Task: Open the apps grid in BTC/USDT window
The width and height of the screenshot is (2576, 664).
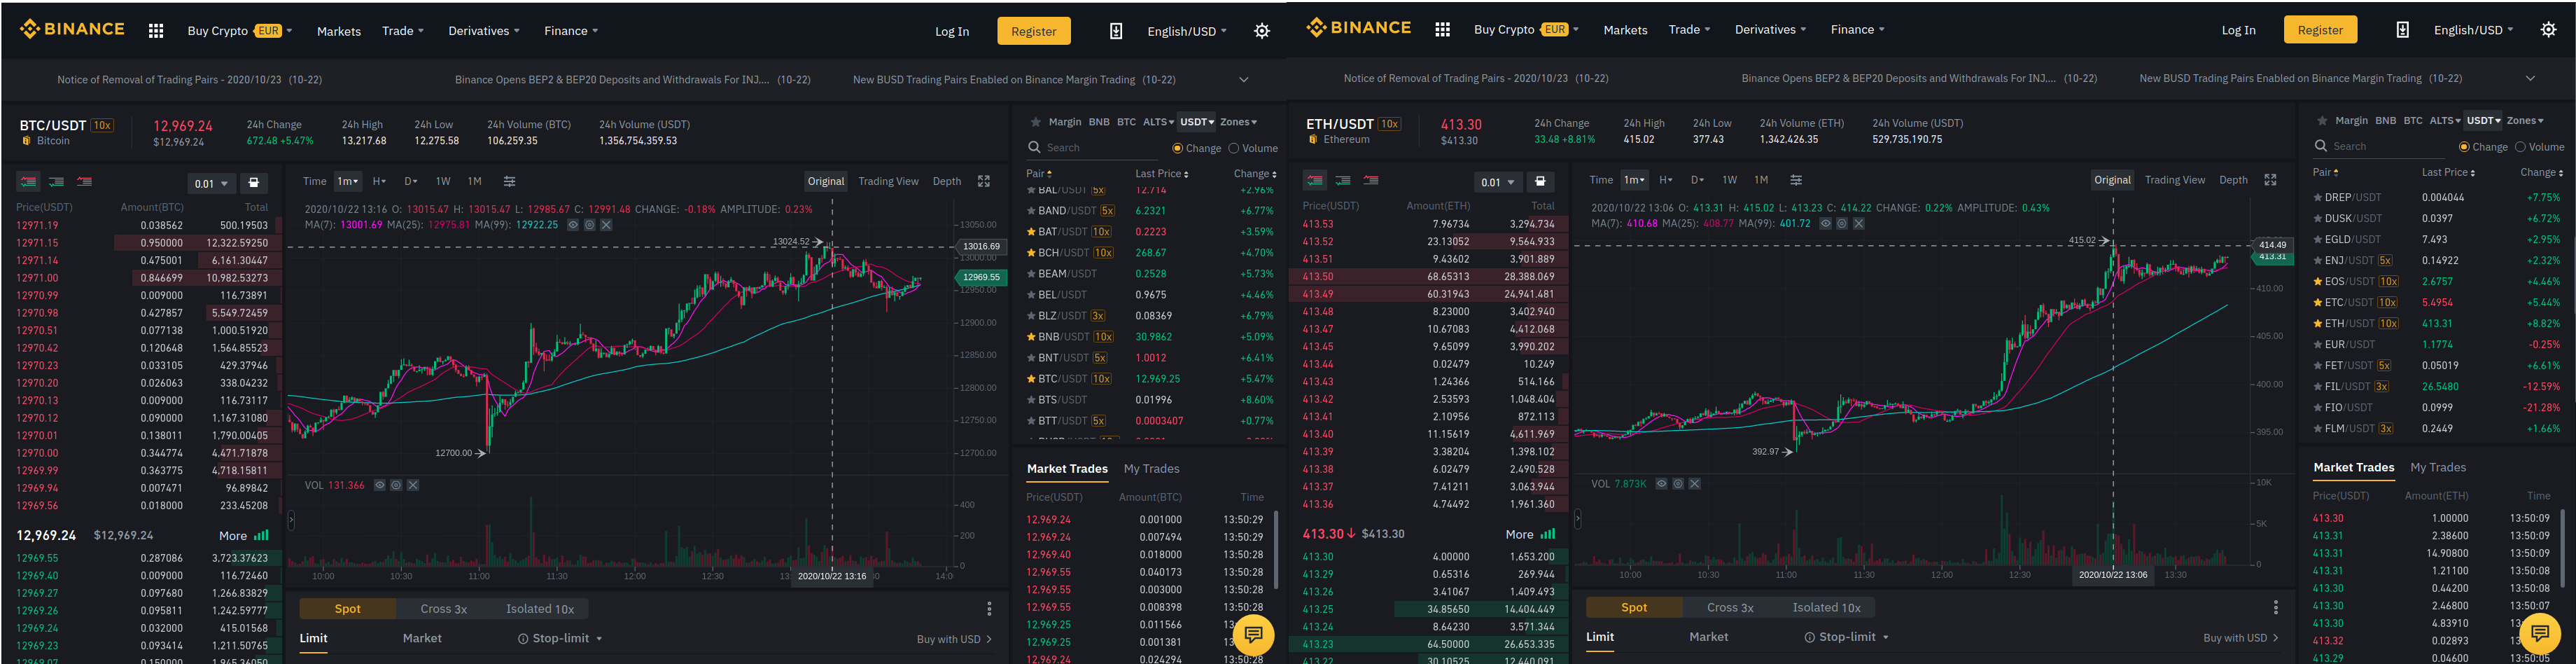Action: (x=156, y=31)
